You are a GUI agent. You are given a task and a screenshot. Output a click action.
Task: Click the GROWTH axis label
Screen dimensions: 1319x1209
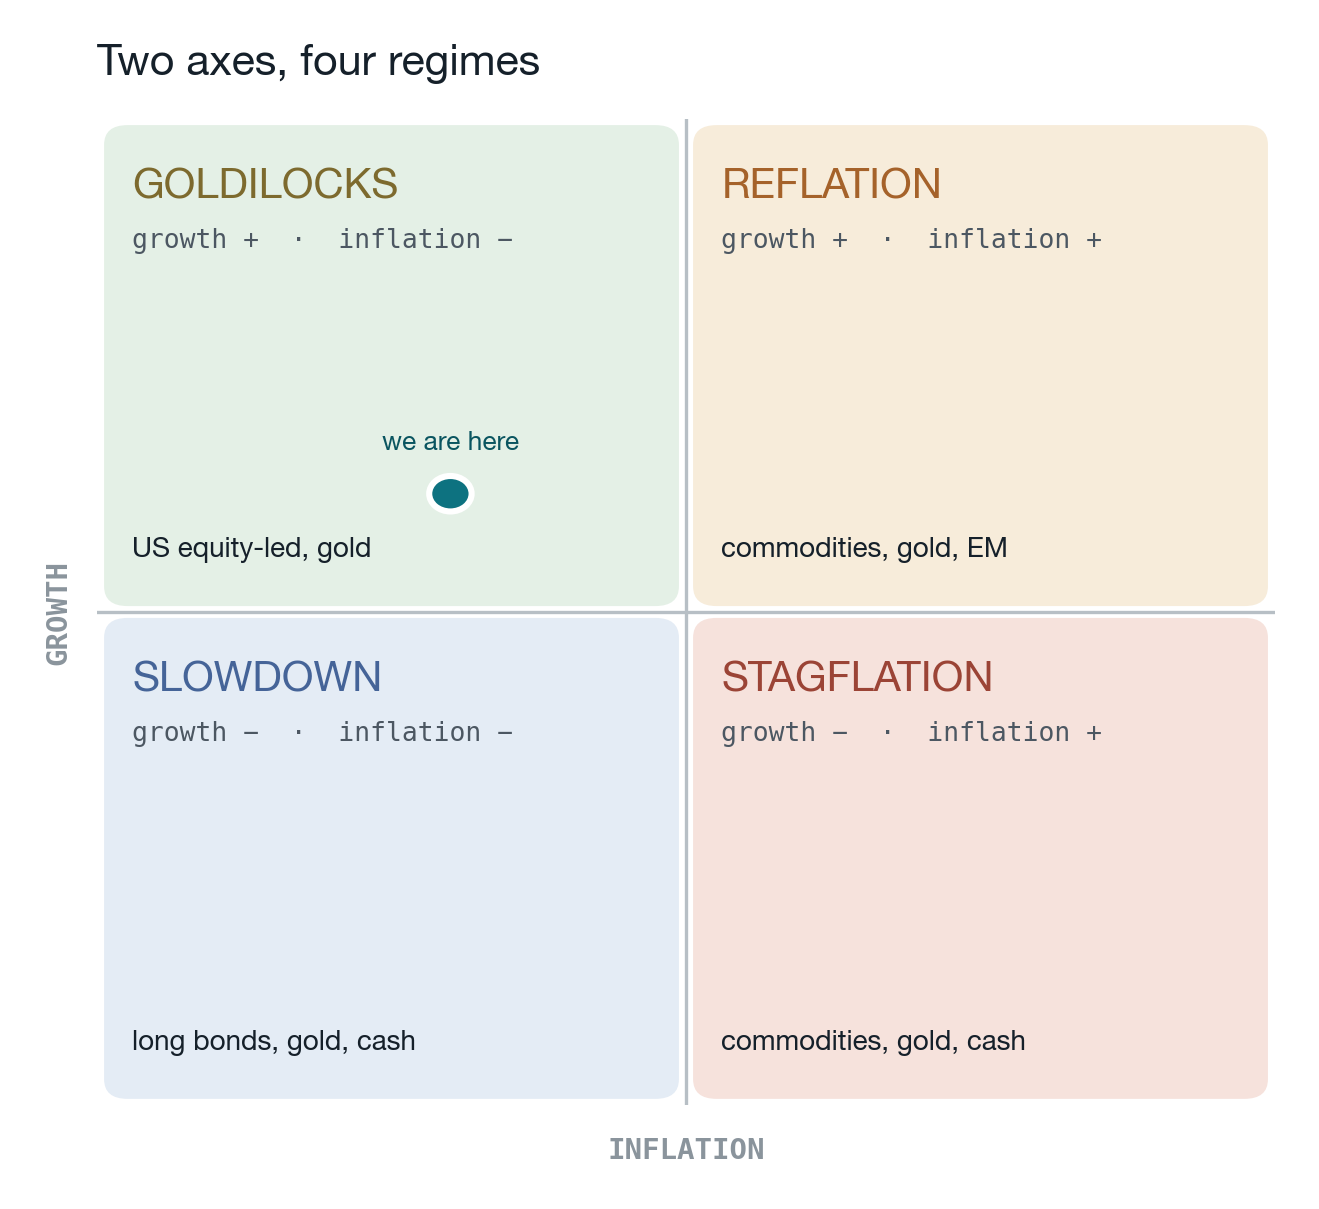[57, 614]
